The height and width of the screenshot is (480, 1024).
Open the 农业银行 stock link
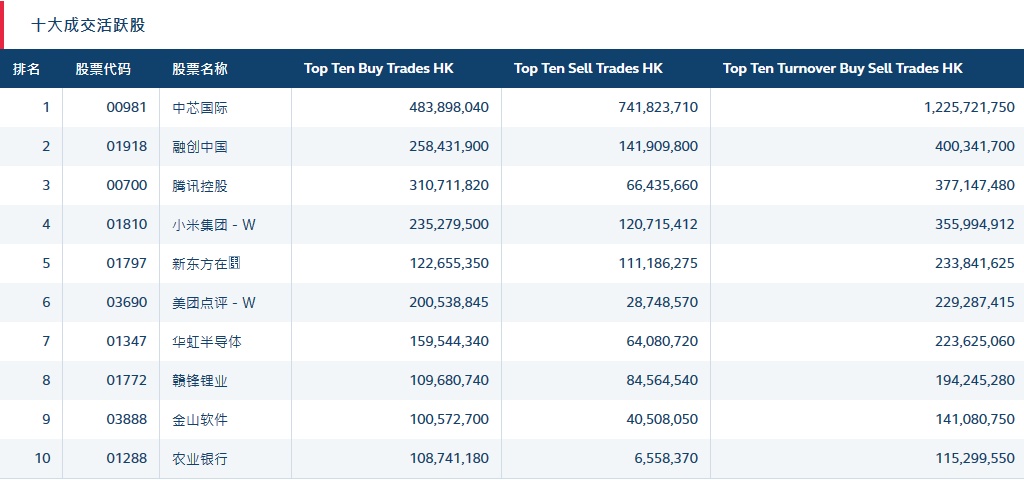(200, 459)
